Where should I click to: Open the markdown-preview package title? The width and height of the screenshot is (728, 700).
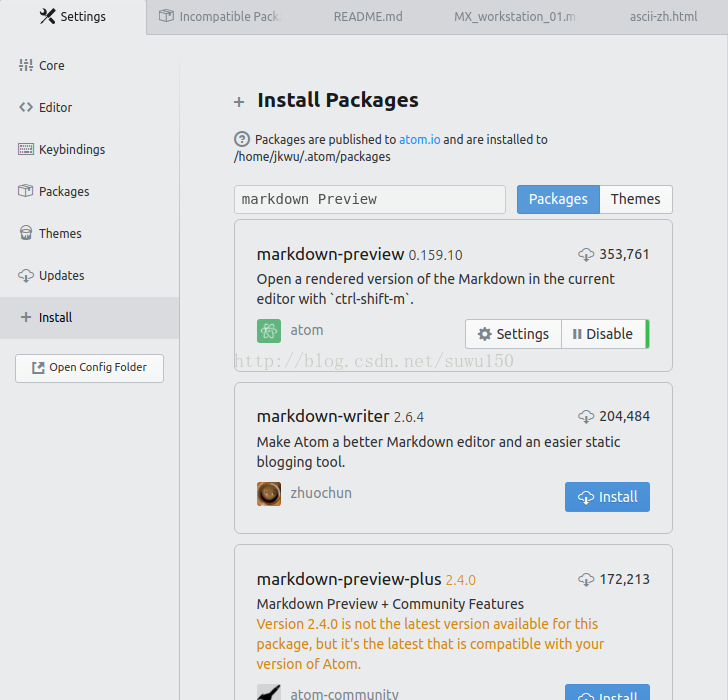330,254
